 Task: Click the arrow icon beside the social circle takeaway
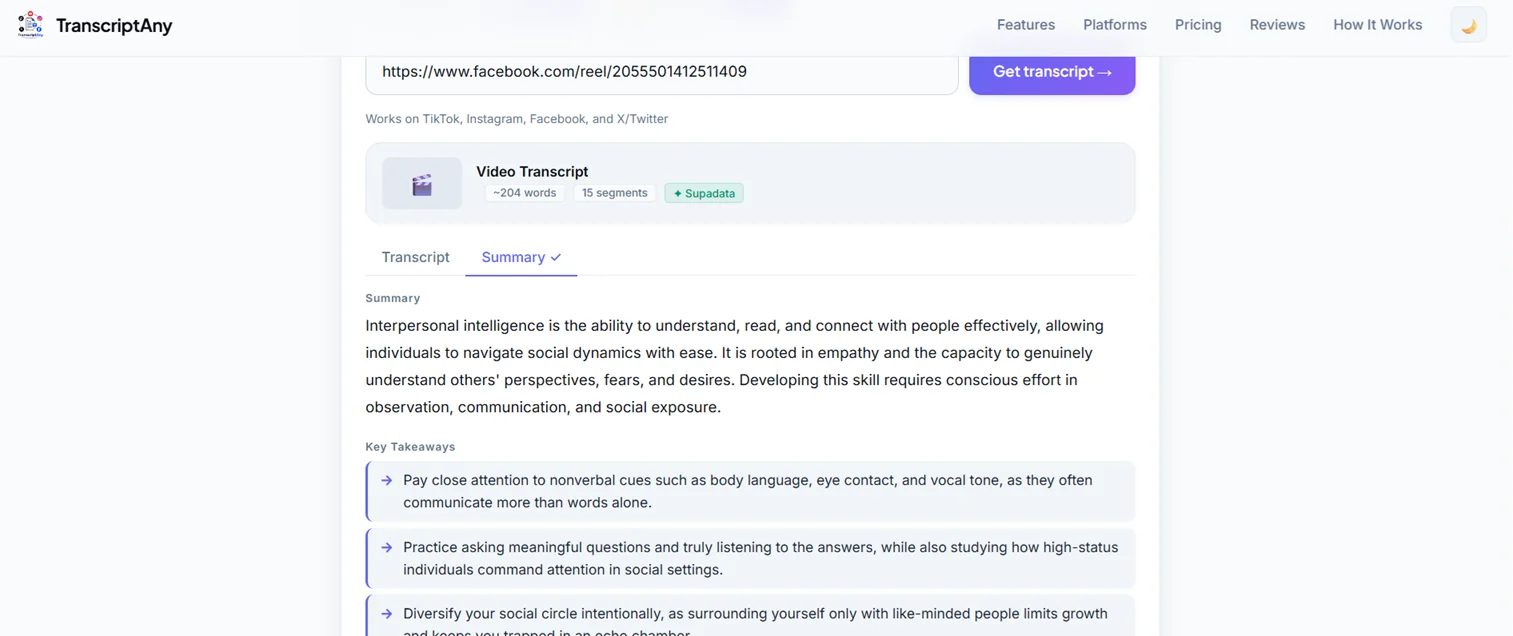(387, 614)
